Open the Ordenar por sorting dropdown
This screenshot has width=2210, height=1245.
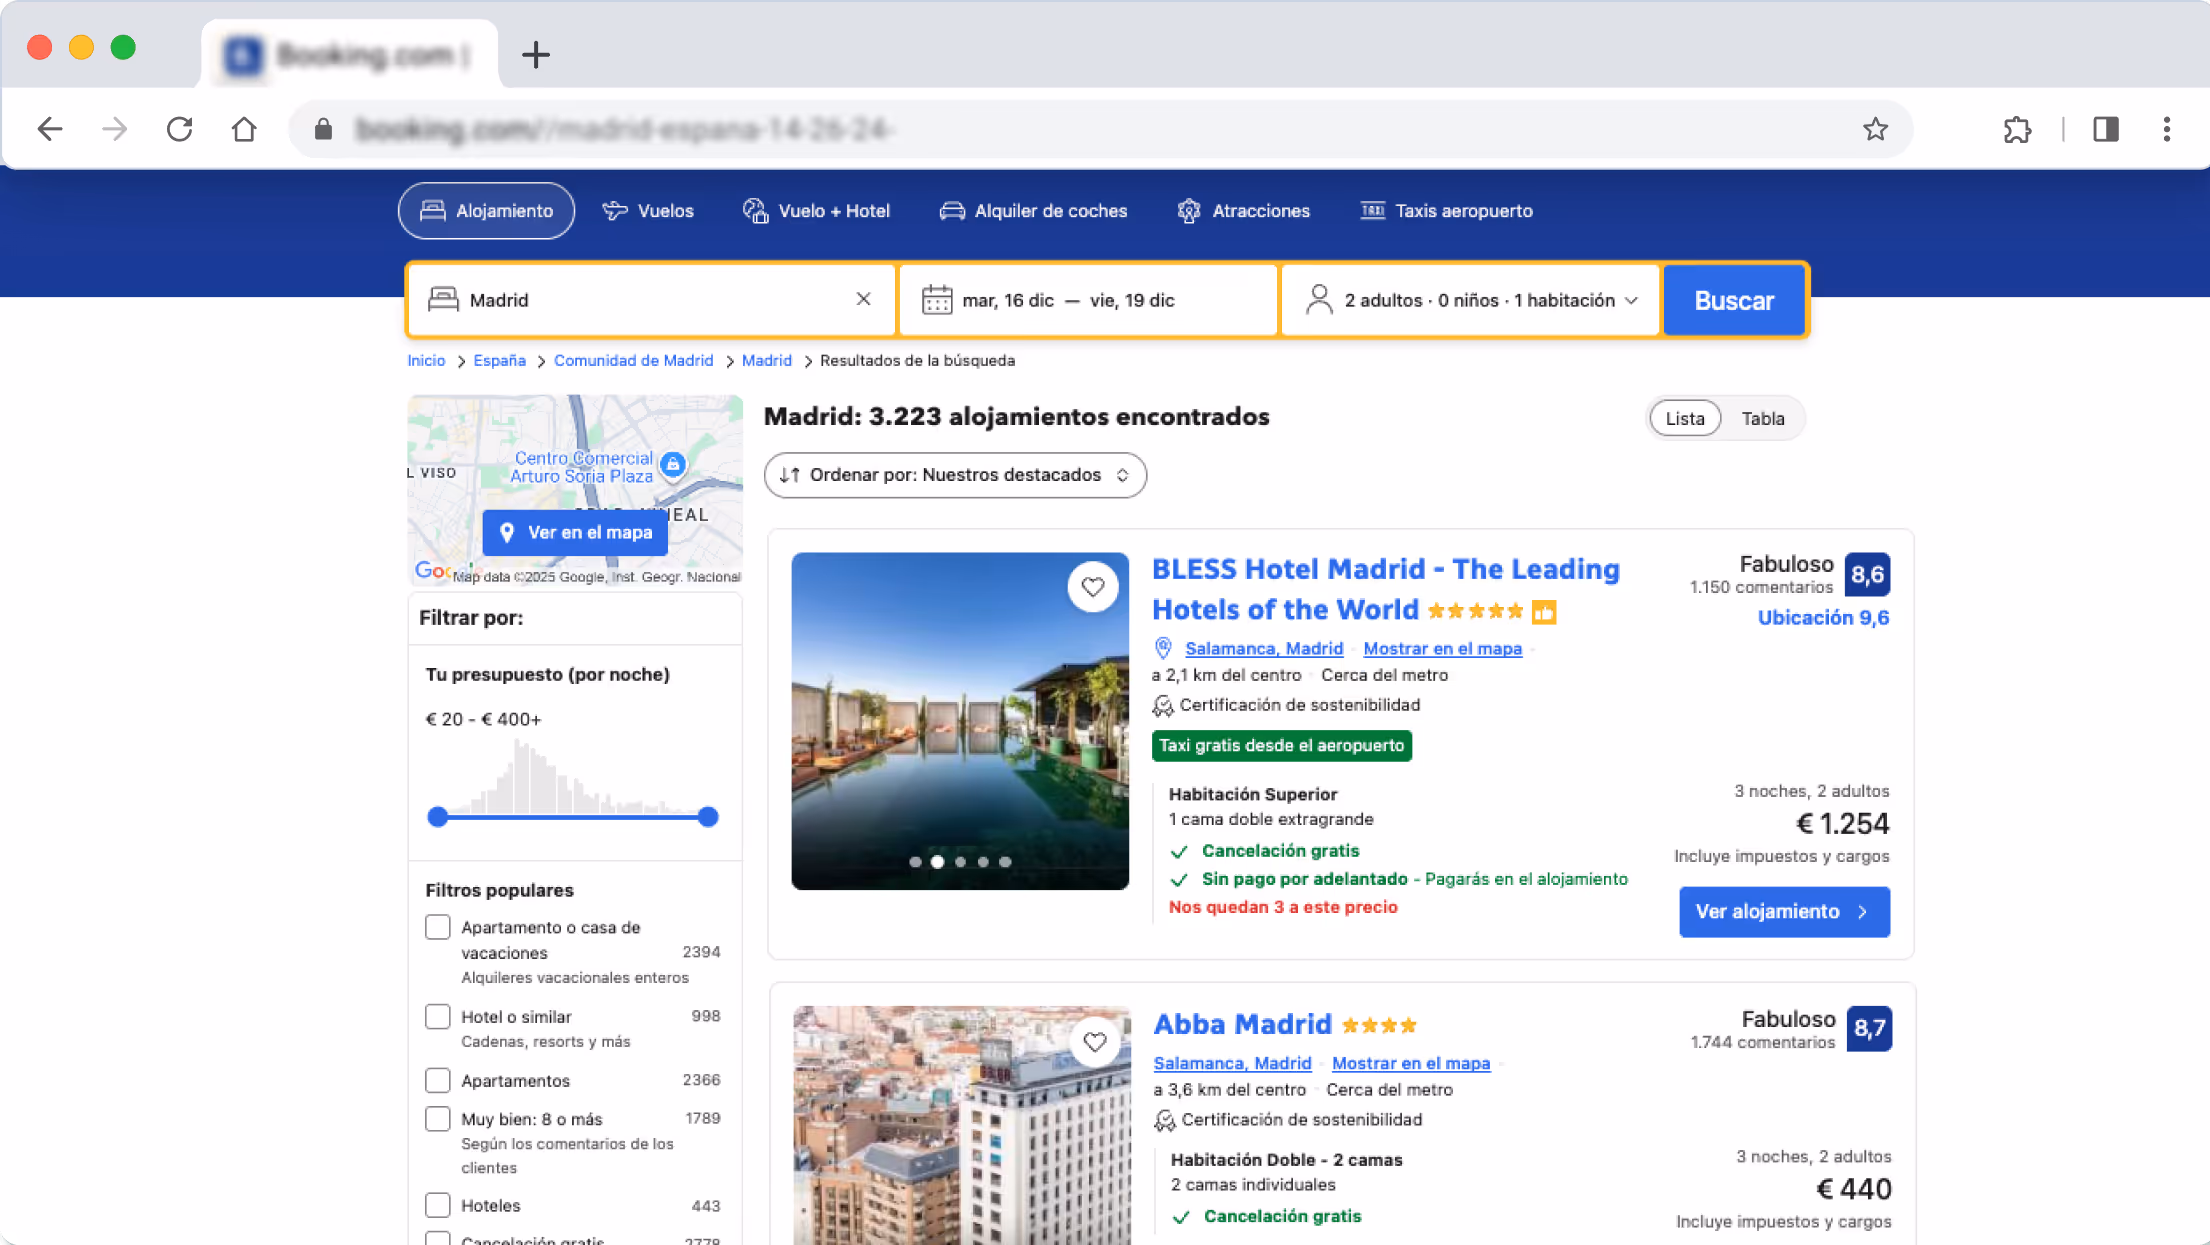[x=955, y=475]
